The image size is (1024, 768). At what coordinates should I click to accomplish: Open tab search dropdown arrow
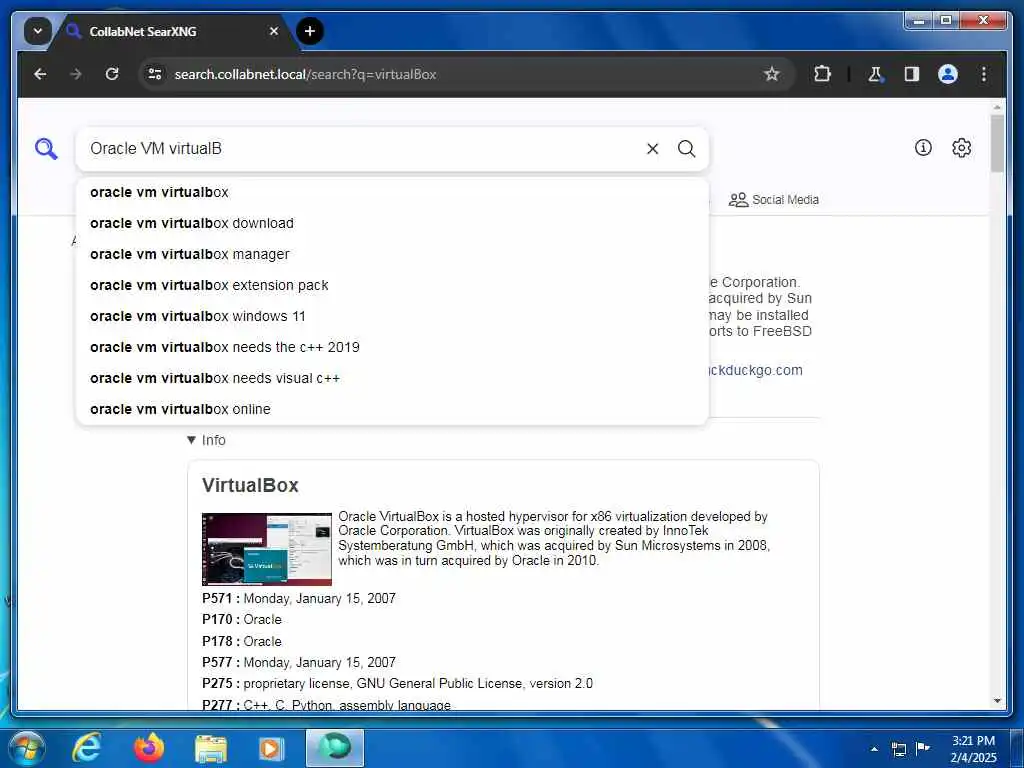(38, 31)
